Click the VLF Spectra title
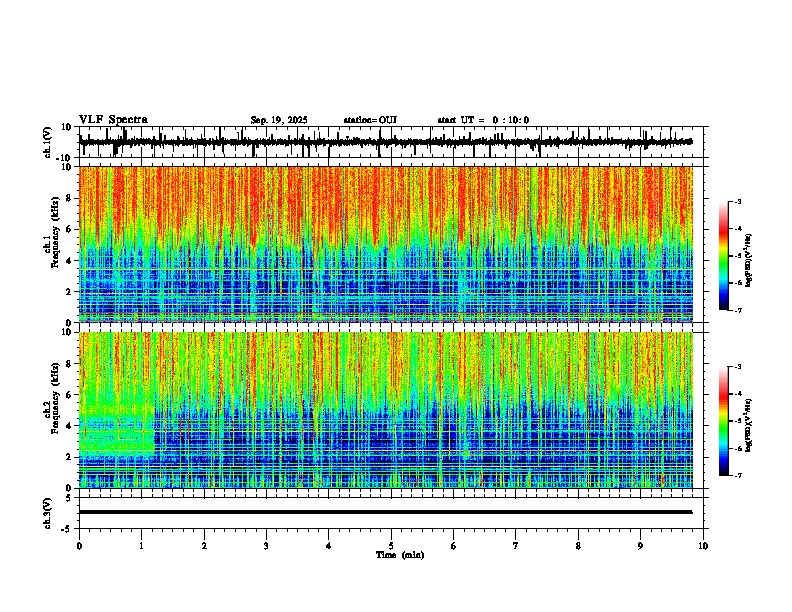The image size is (792, 612). point(113,120)
